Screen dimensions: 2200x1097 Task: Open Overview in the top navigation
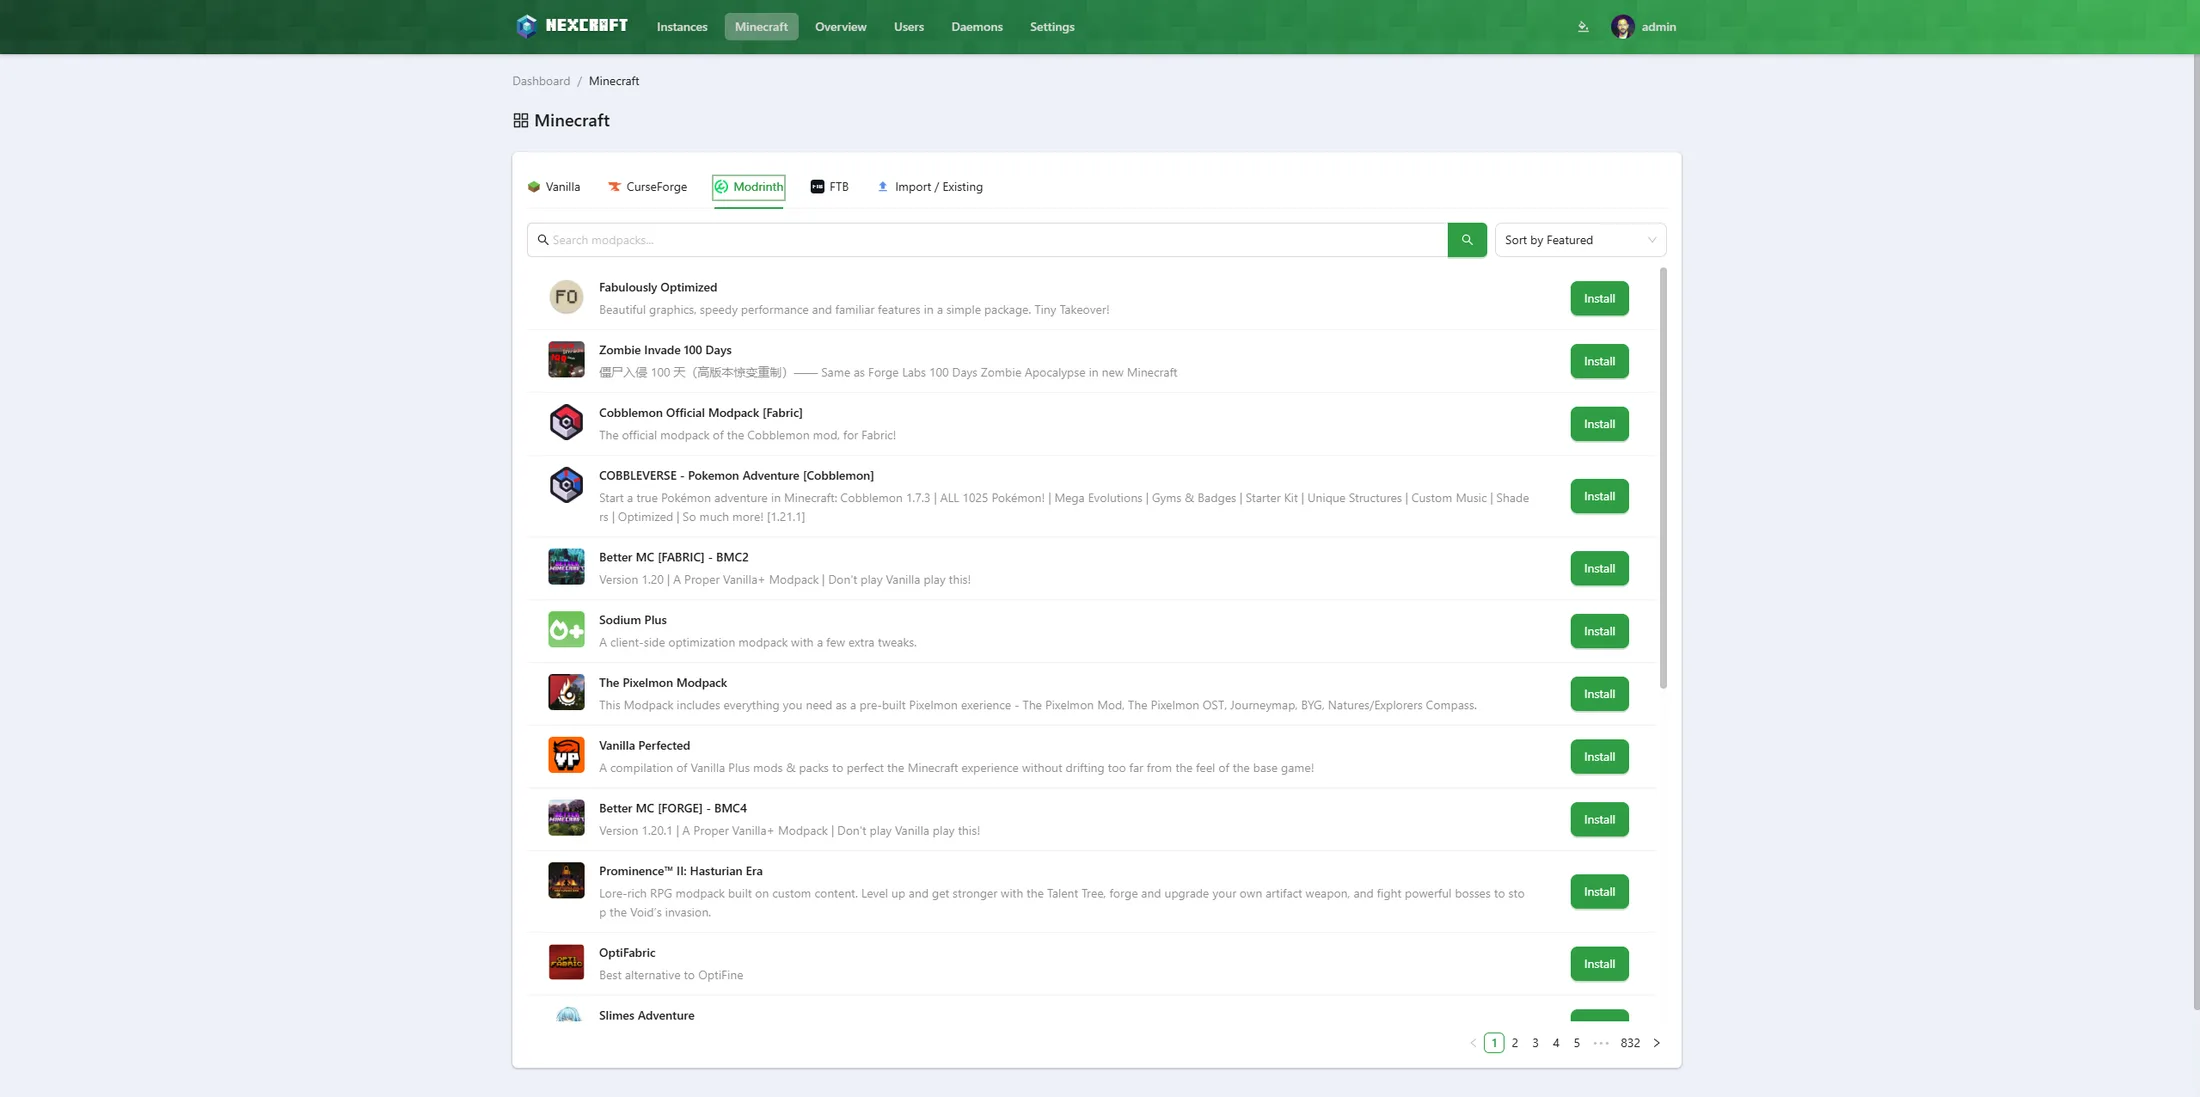tap(840, 27)
